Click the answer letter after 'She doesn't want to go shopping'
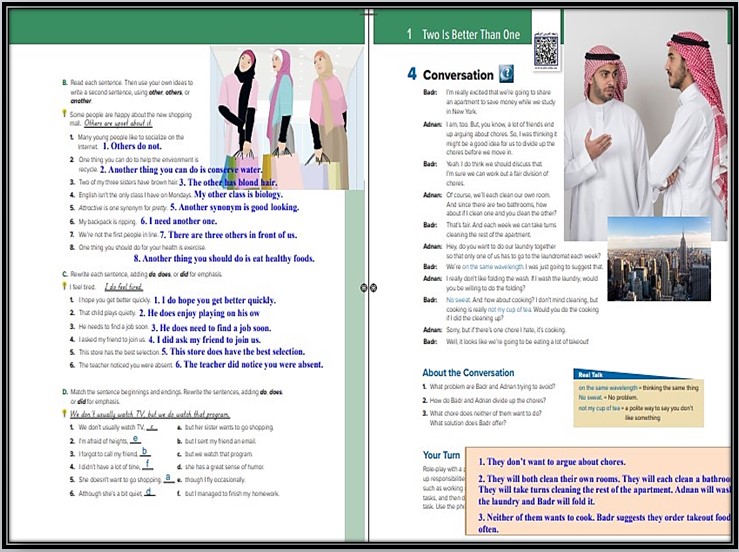Viewport: 739px width, 552px height. [x=169, y=478]
